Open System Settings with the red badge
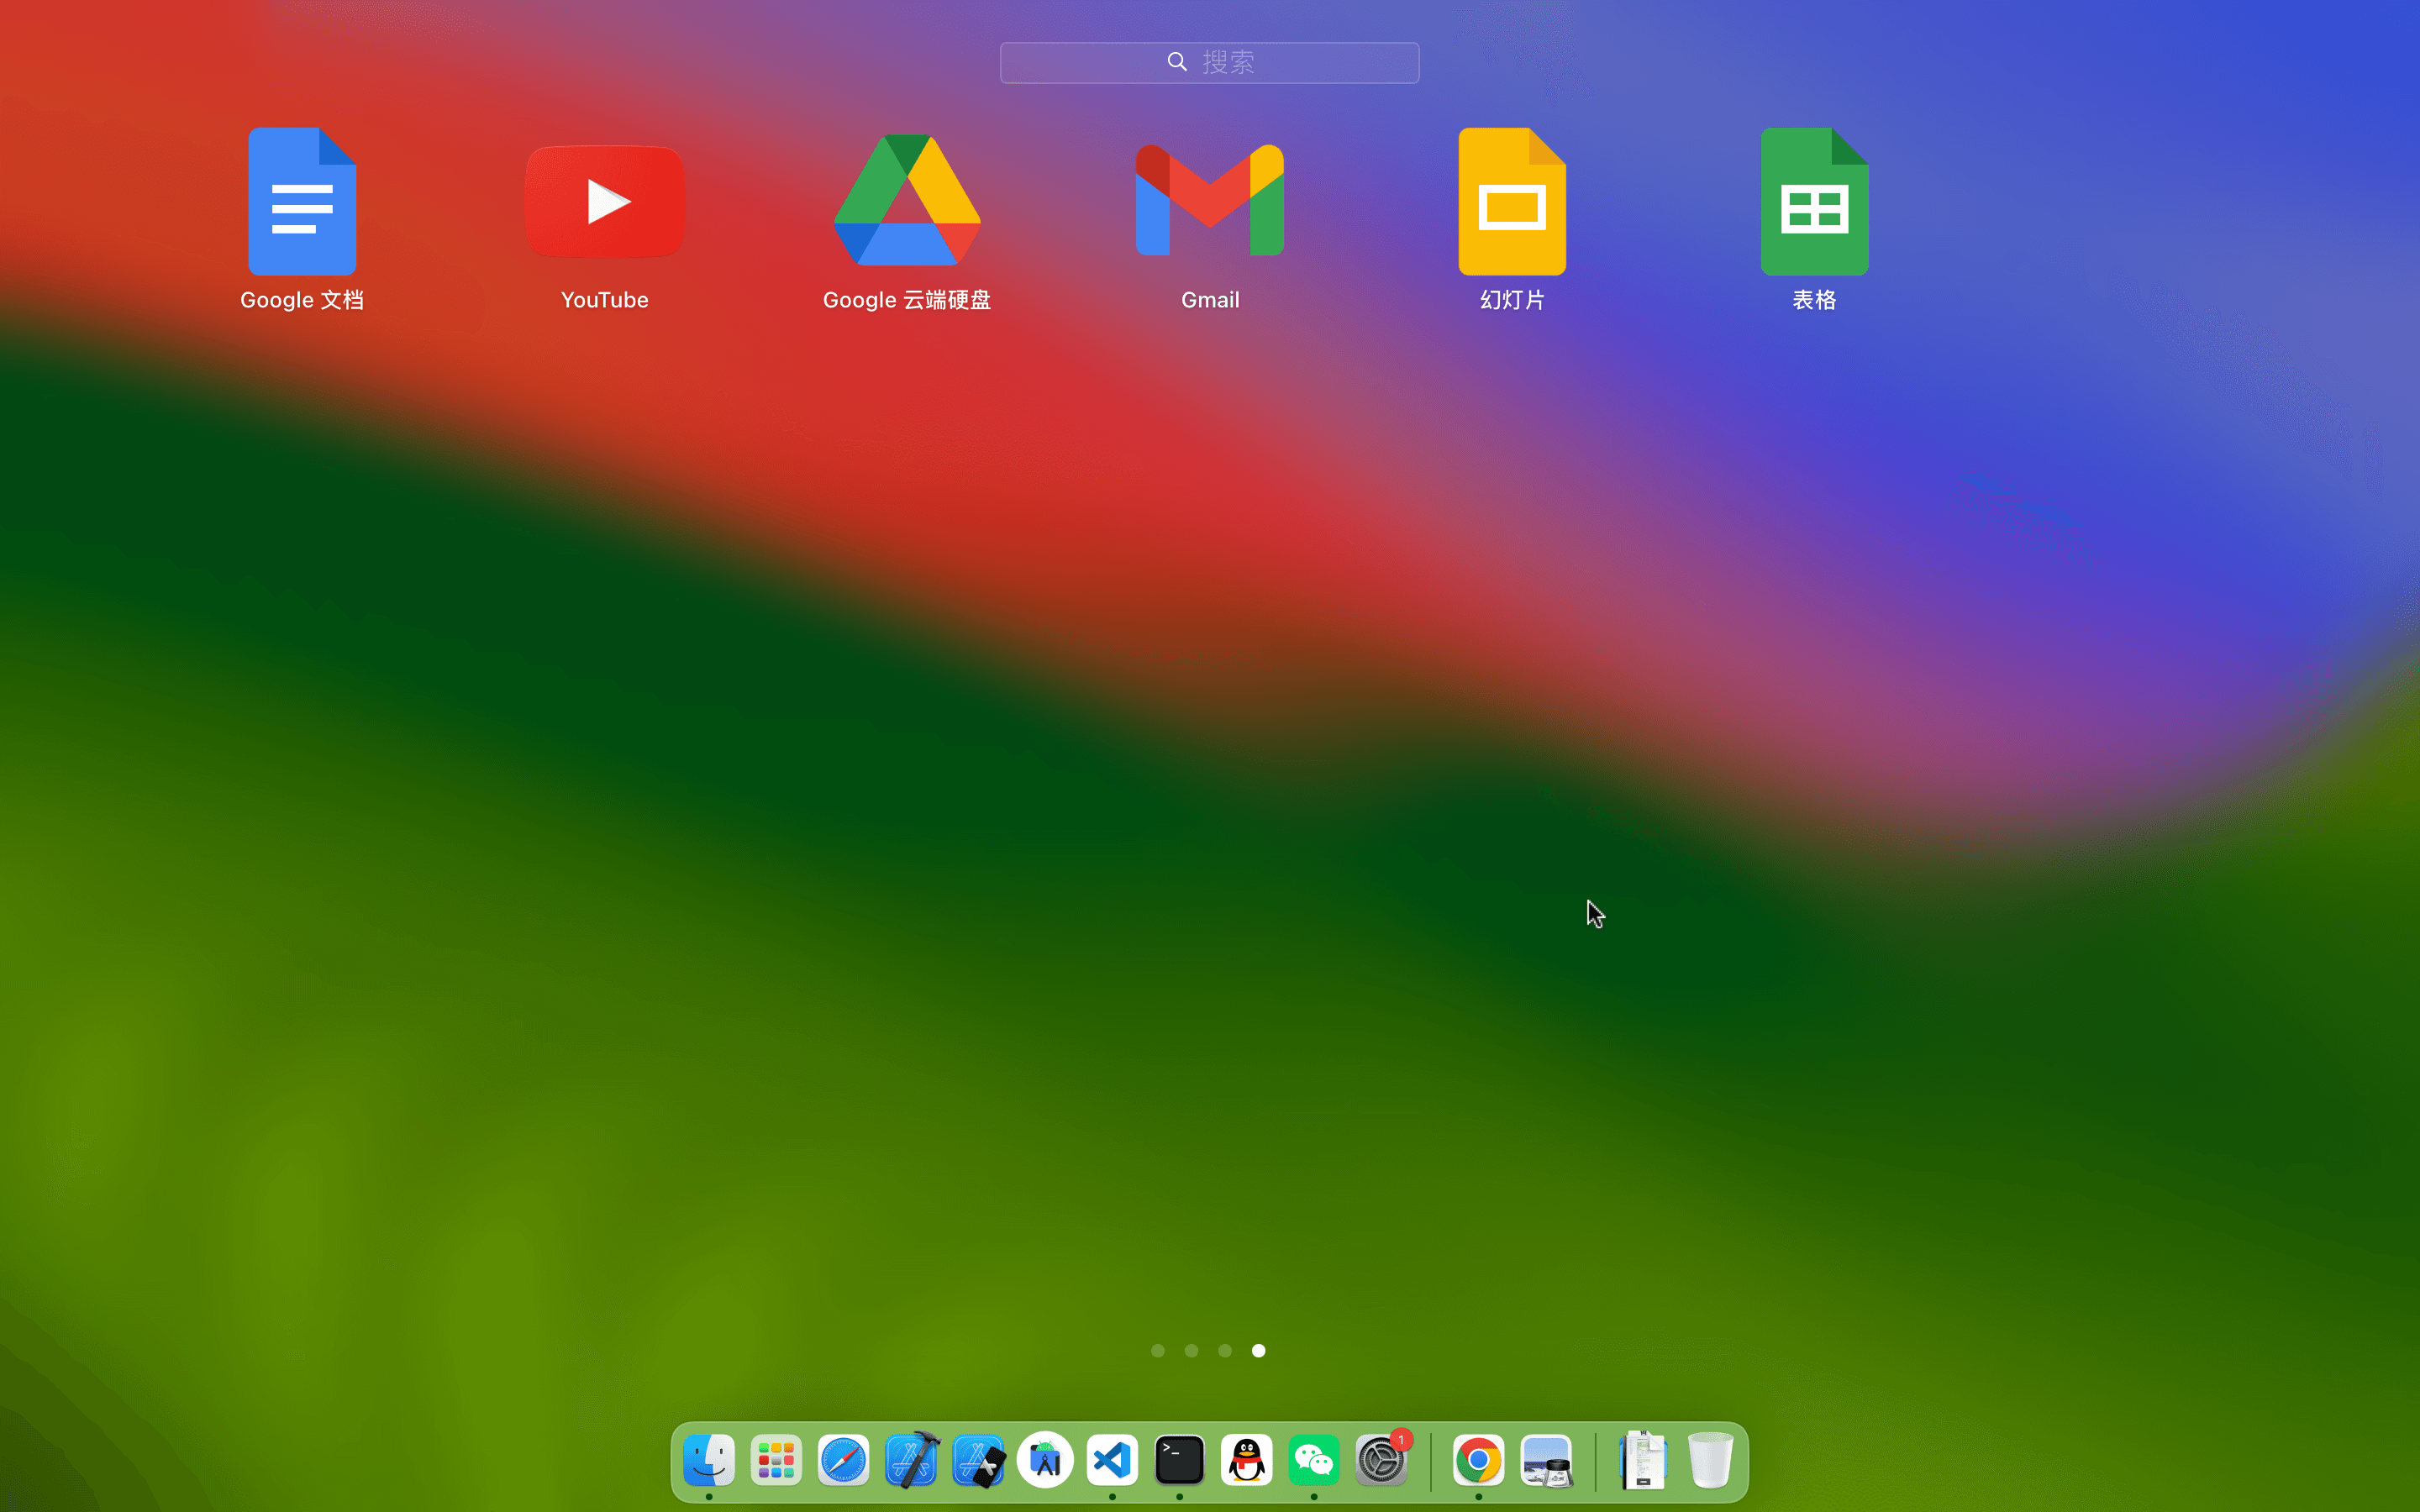The height and width of the screenshot is (1512, 2420). (x=1382, y=1461)
